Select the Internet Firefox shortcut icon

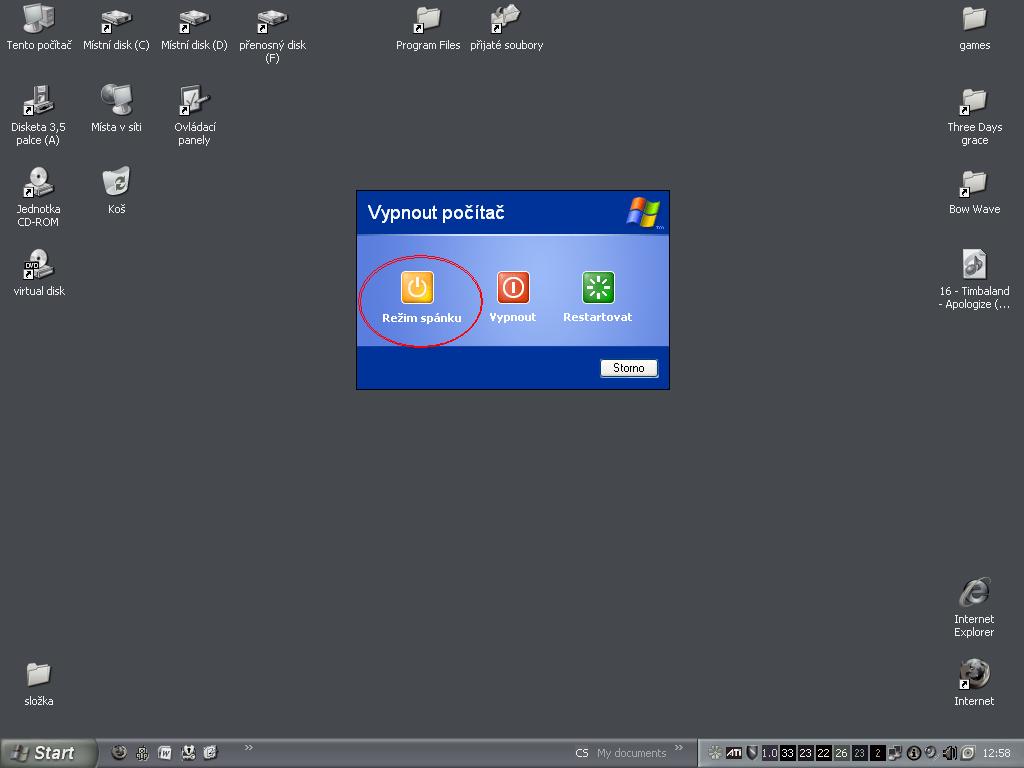(x=974, y=682)
